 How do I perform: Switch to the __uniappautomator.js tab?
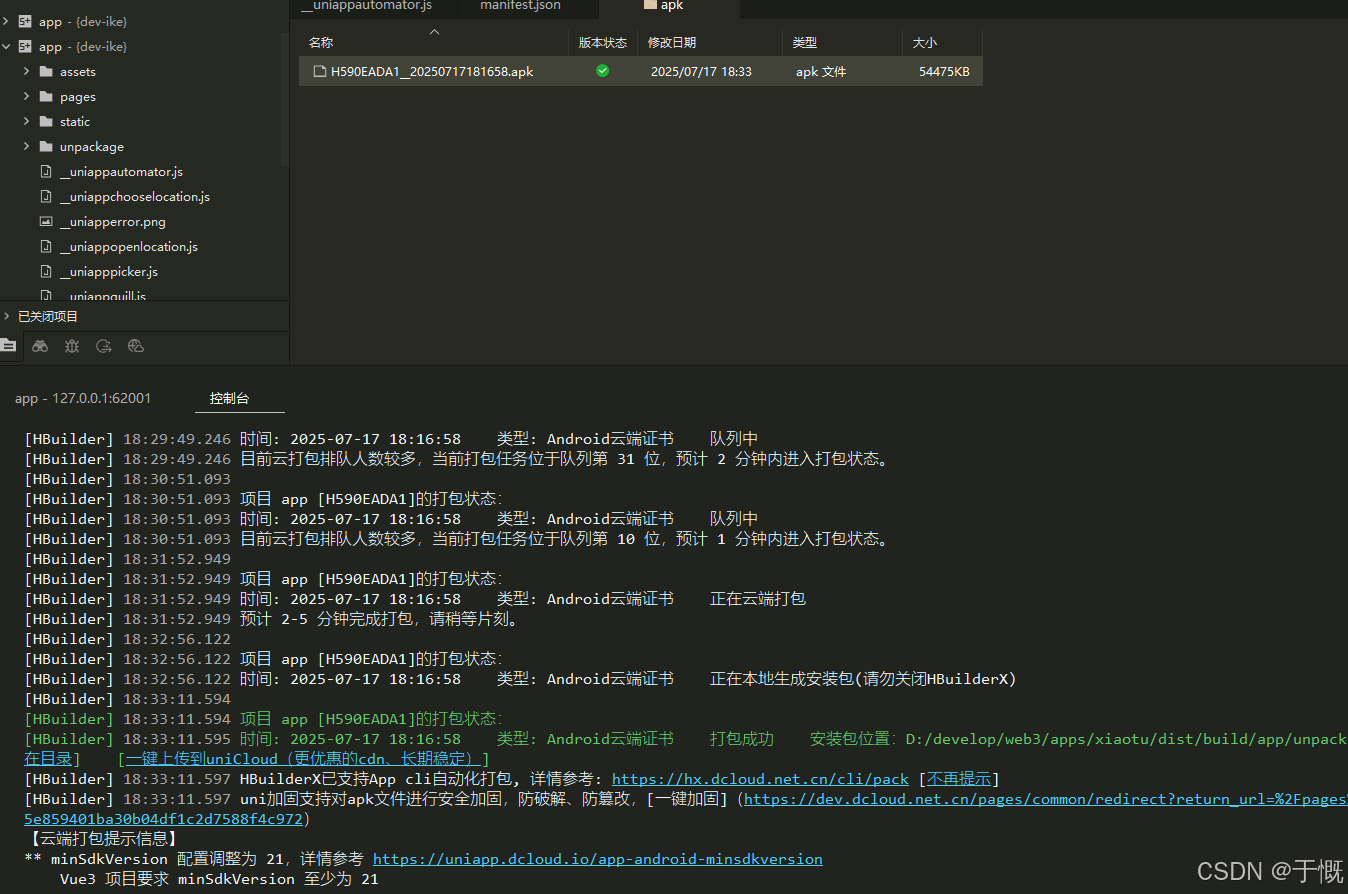[x=367, y=6]
